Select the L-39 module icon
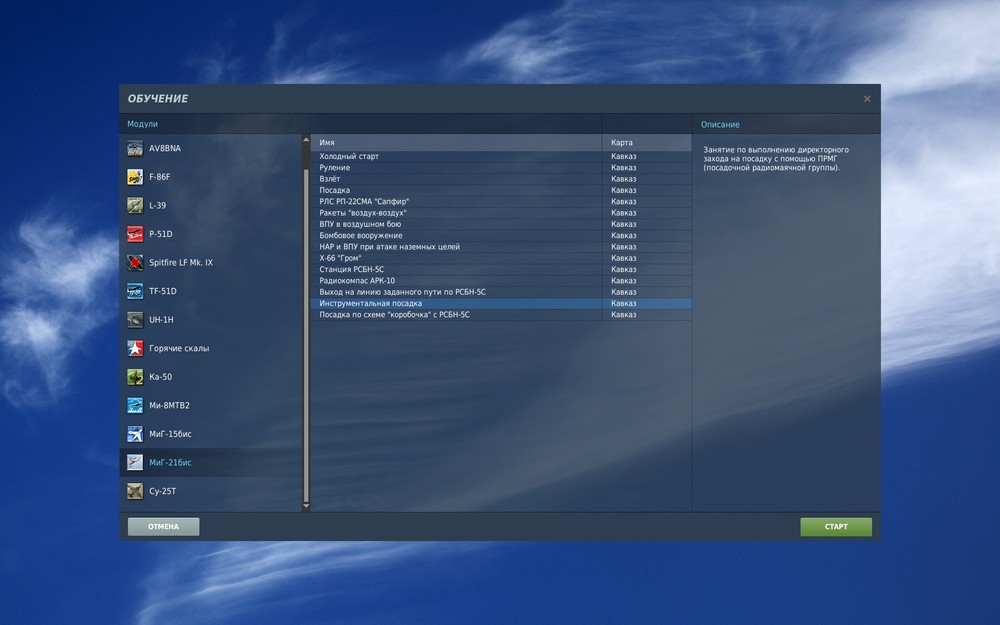 [135, 205]
